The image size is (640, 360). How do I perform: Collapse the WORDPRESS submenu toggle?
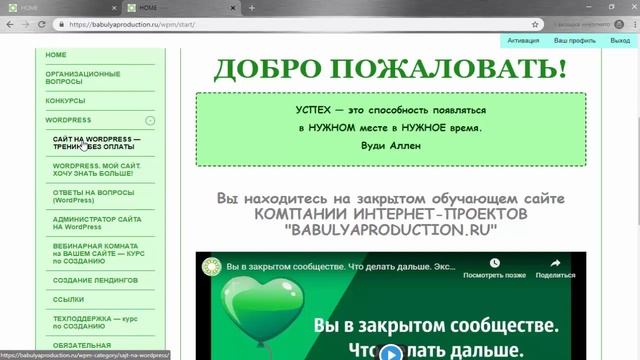point(150,120)
